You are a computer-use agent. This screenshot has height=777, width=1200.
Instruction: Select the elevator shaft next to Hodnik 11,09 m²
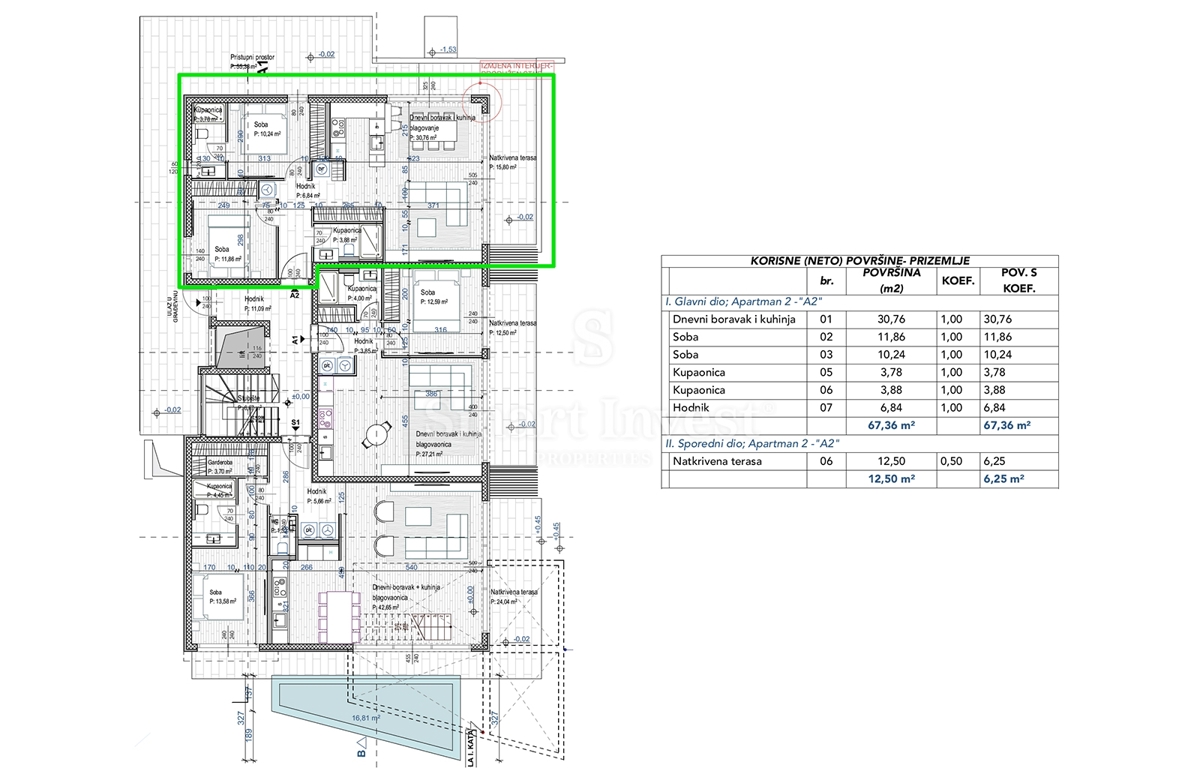[239, 347]
